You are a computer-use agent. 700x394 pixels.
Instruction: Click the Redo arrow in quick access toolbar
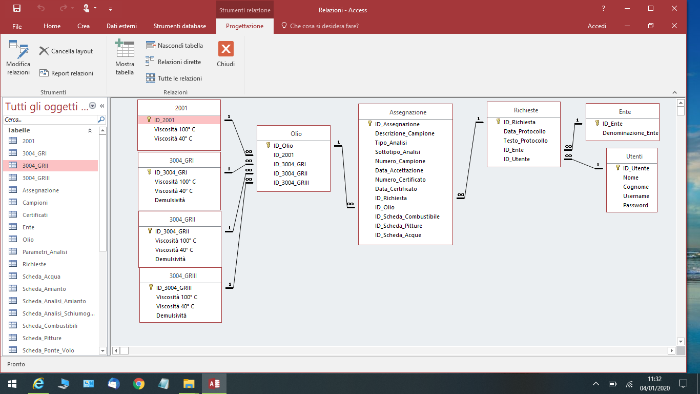pos(63,8)
